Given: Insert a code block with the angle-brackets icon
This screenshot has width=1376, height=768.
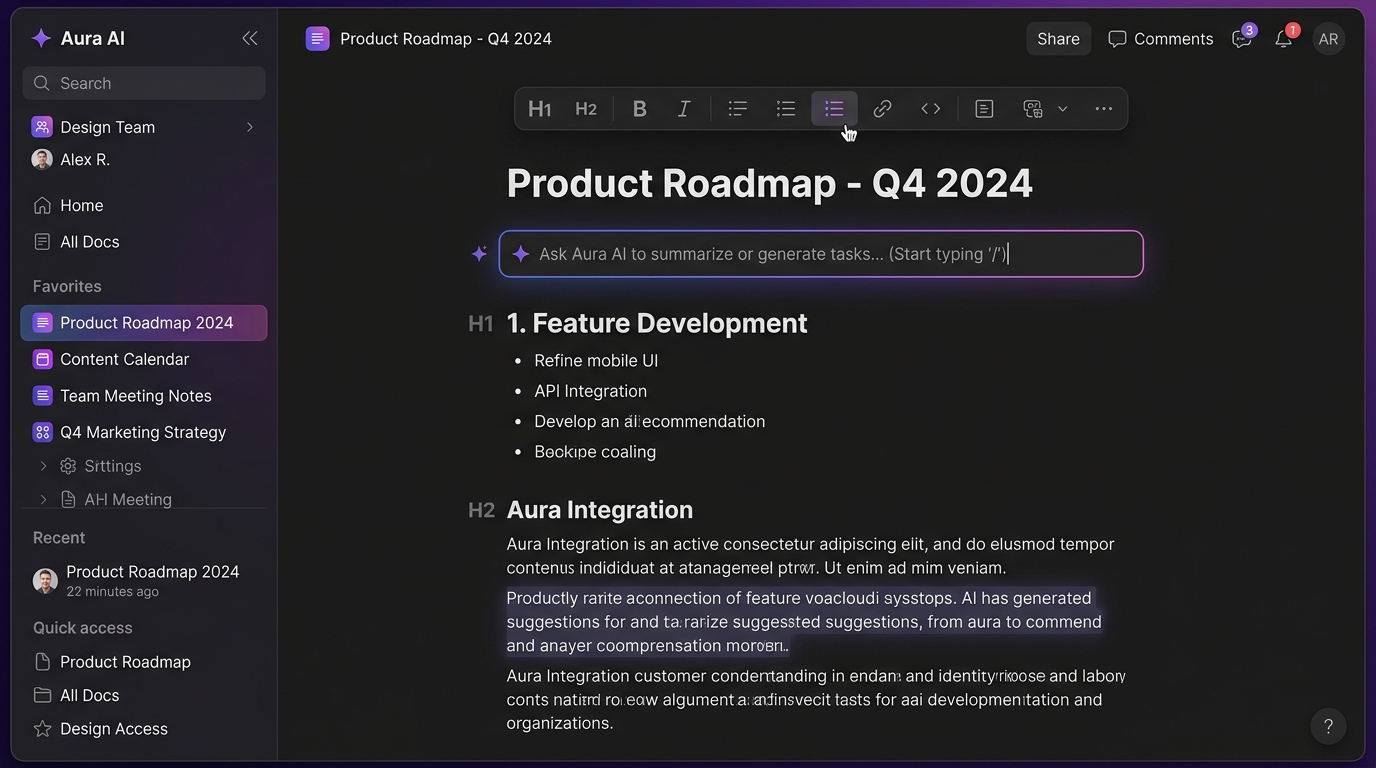Looking at the screenshot, I should pyautogui.click(x=931, y=109).
